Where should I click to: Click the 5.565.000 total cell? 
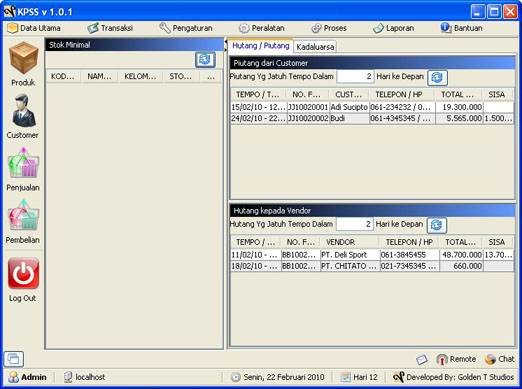(459, 118)
